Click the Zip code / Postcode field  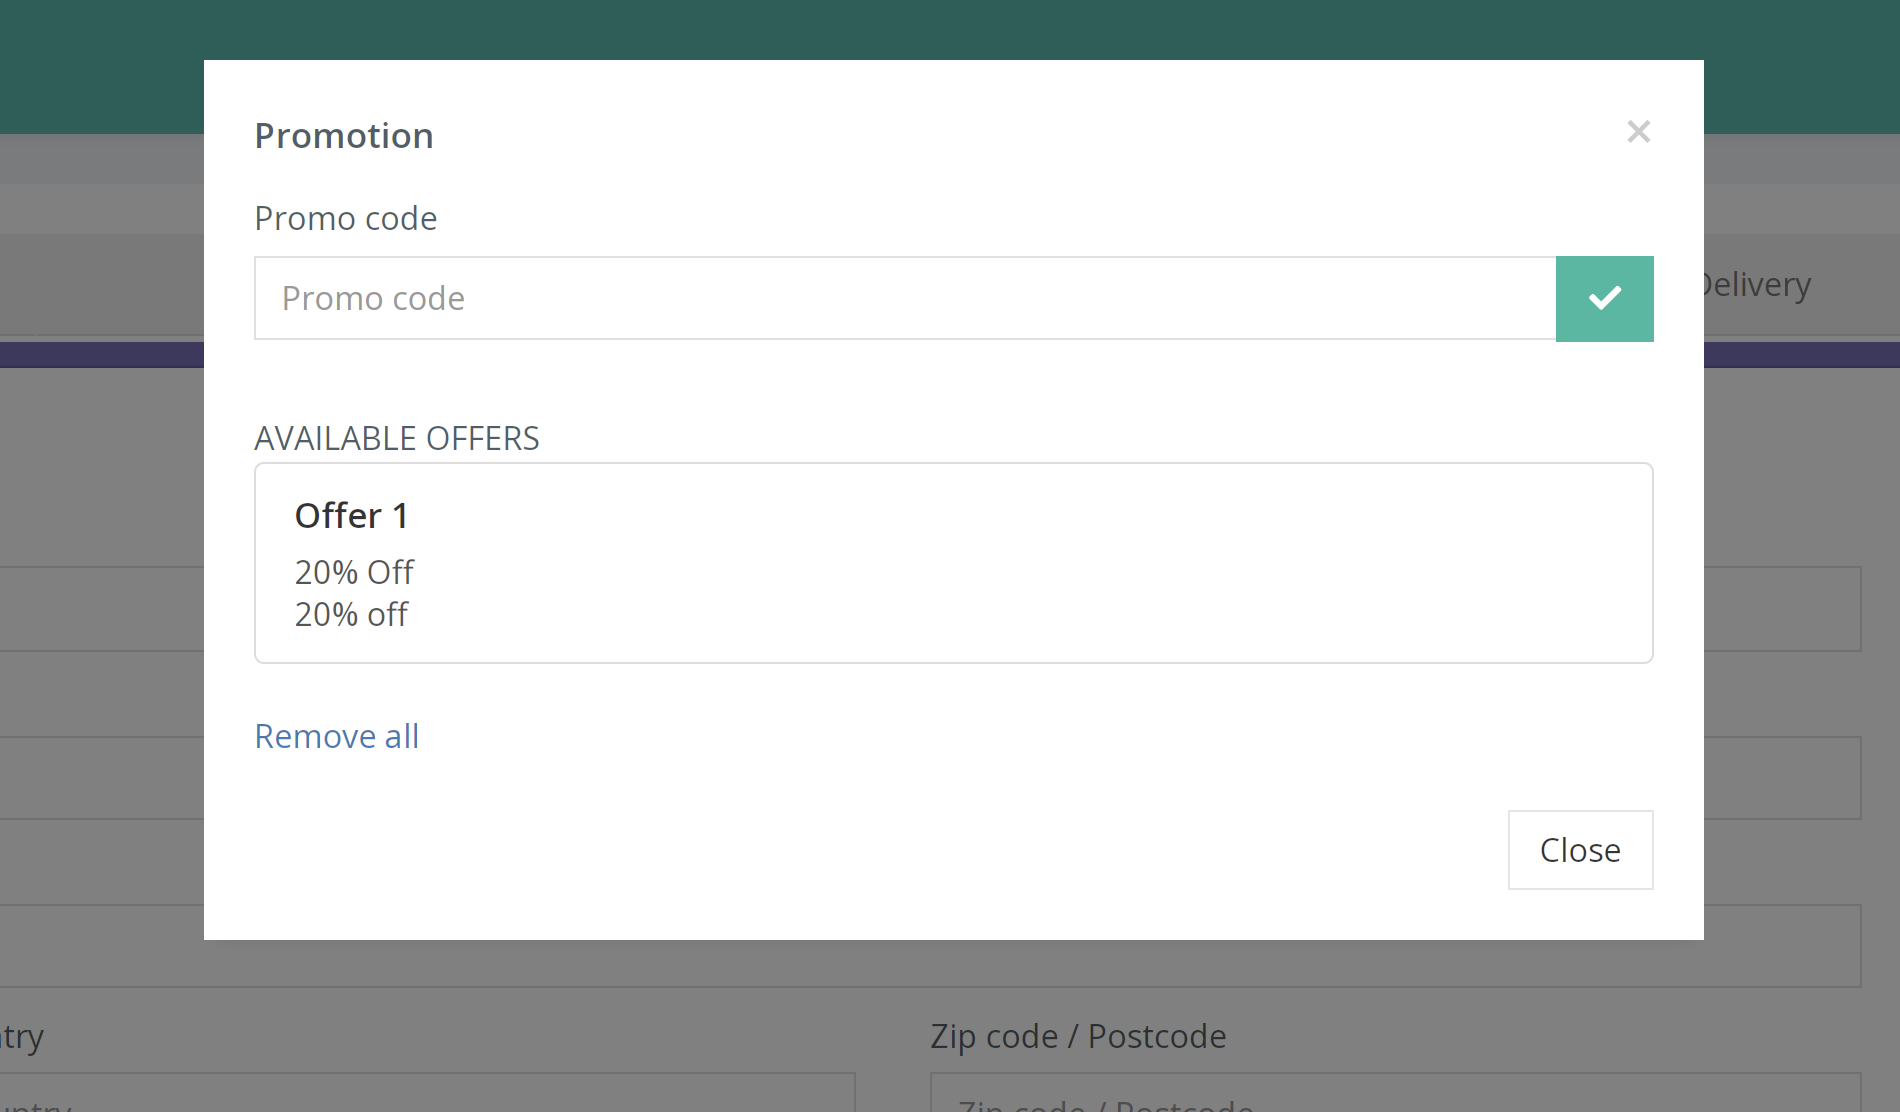pos(1395,1093)
